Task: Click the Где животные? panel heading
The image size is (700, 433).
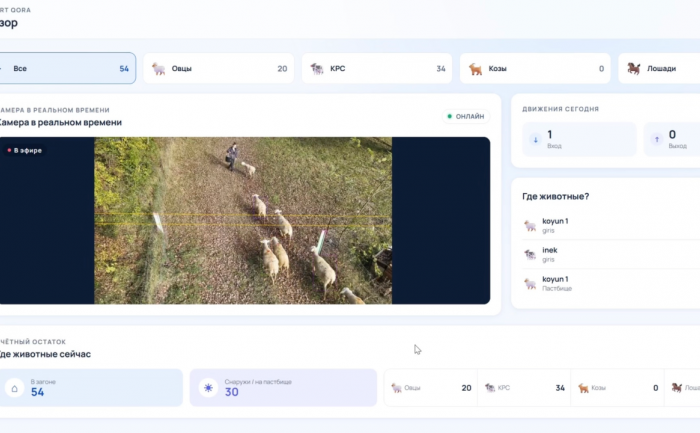Action: [555, 196]
